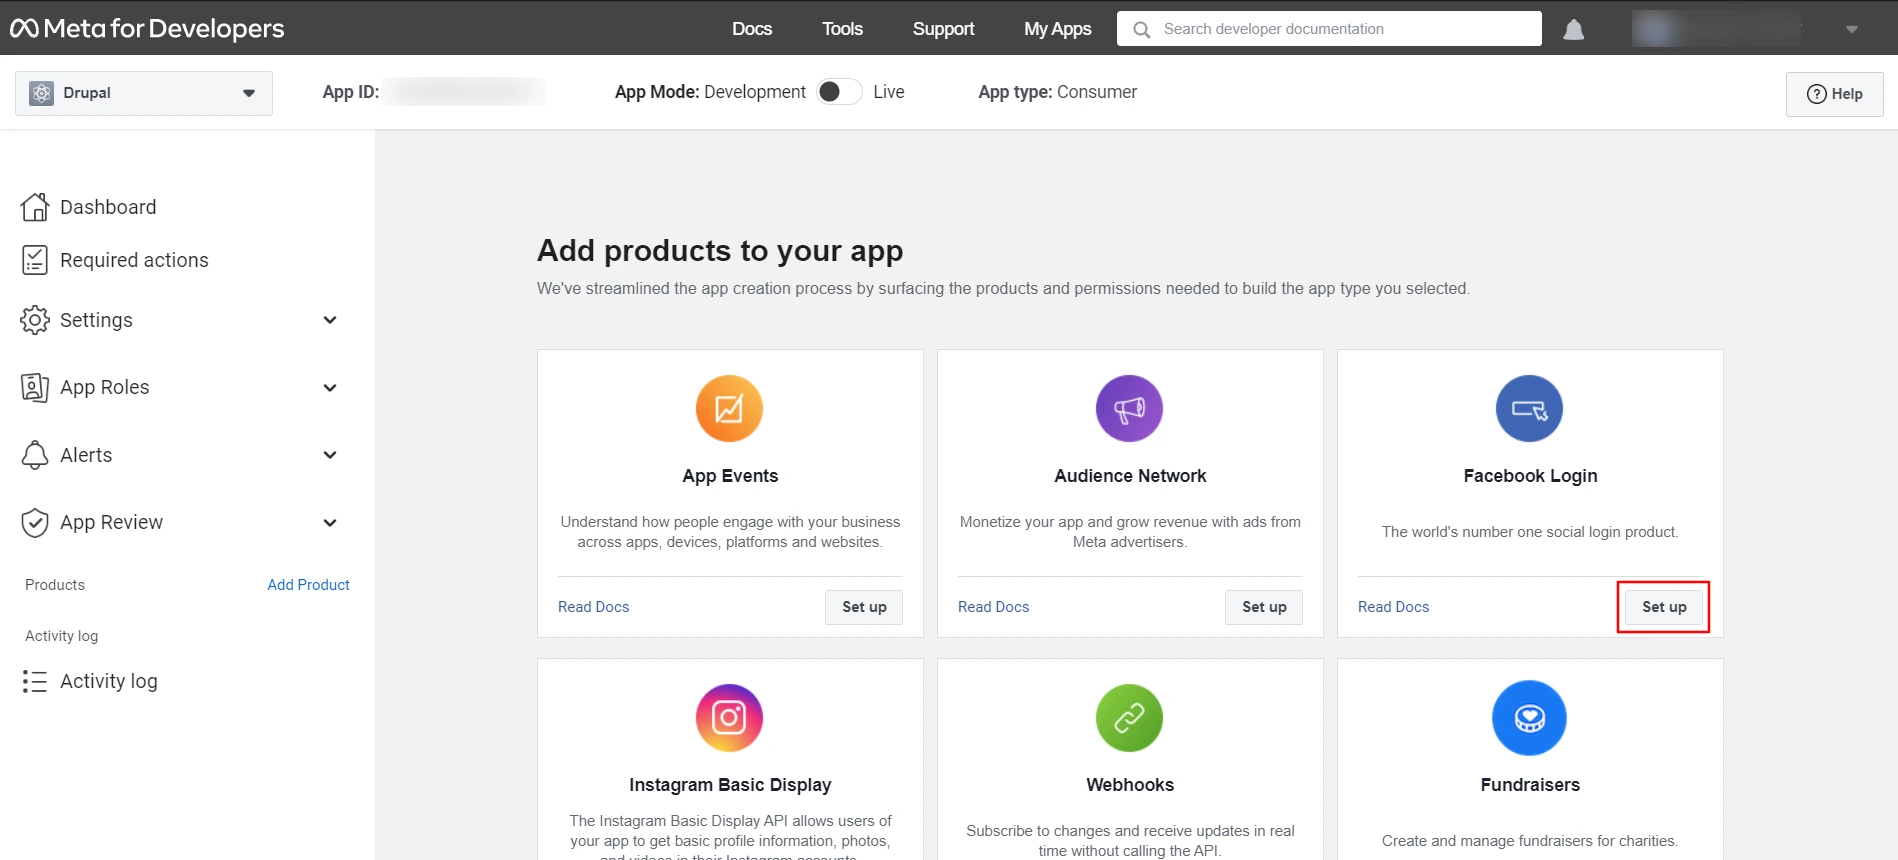
Task: Toggle App Mode to Live
Action: [839, 92]
